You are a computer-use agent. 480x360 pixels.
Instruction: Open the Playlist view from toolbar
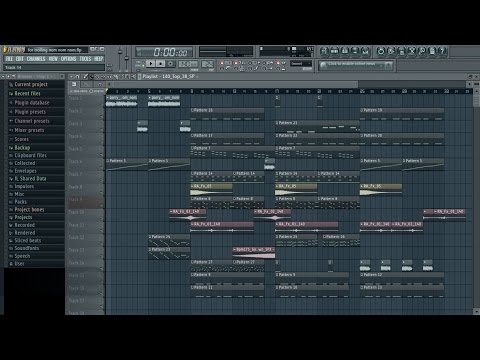click(x=324, y=51)
